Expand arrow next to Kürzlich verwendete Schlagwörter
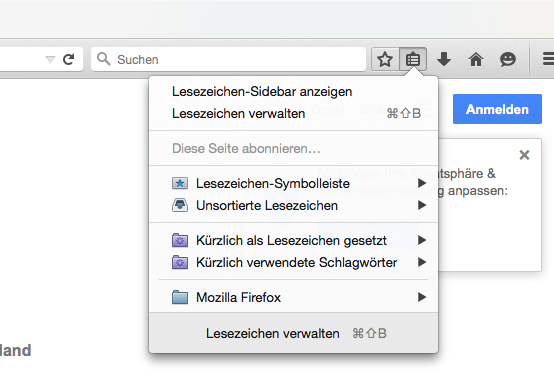The height and width of the screenshot is (383, 554). coord(422,262)
